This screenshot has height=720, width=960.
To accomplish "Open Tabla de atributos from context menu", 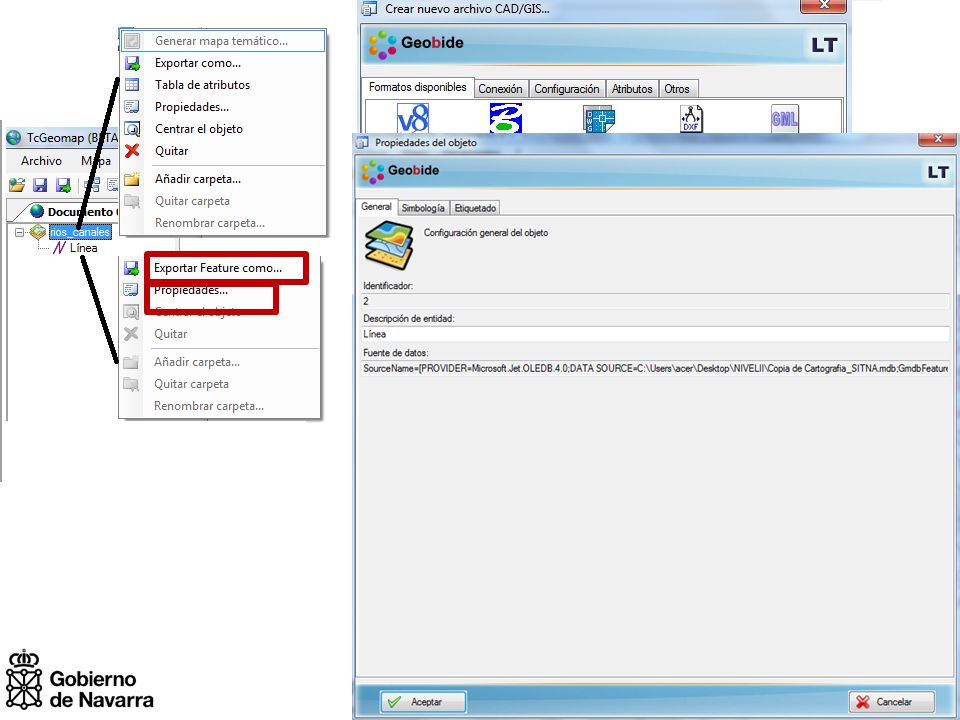I will point(202,85).
